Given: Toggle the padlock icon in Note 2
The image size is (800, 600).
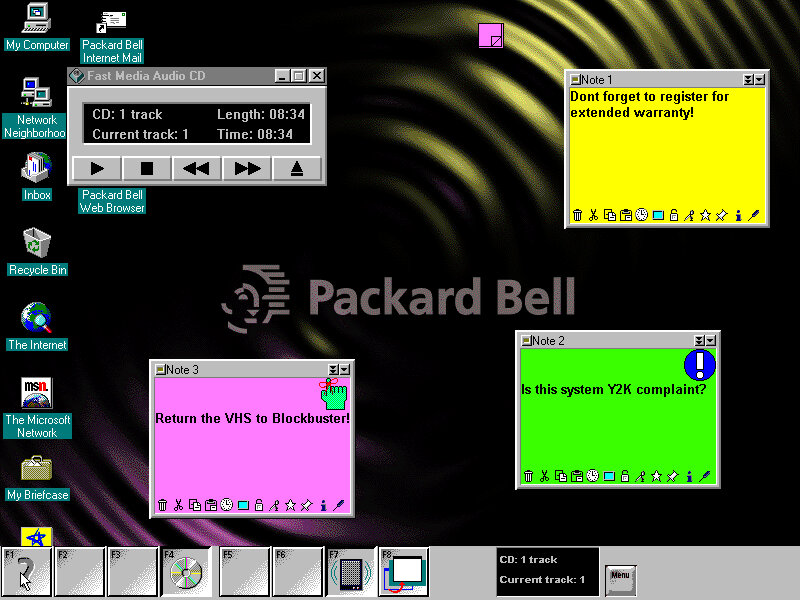Looking at the screenshot, I should pyautogui.click(x=624, y=476).
